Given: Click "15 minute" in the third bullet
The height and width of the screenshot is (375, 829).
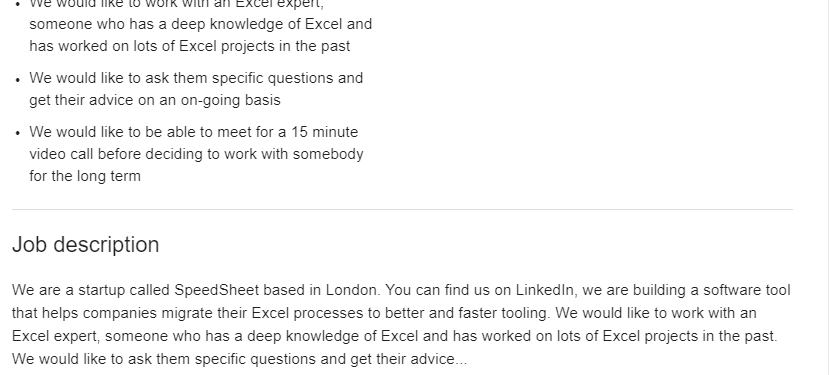Looking at the screenshot, I should pos(325,132).
